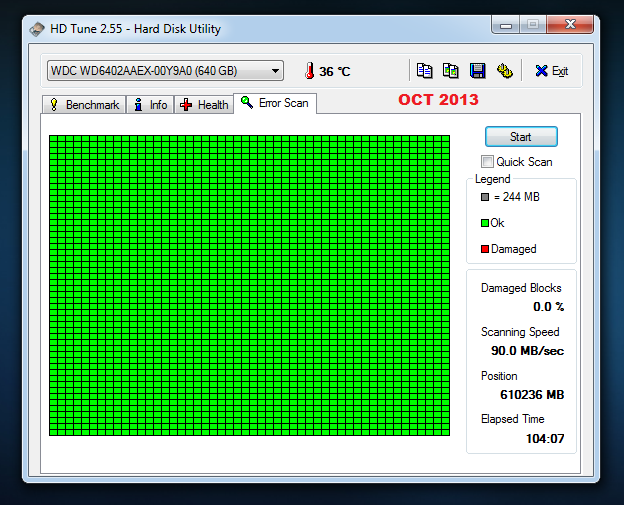Click the floppy disk save screenshot icon
Viewport: 624px width, 505px height.
477,71
